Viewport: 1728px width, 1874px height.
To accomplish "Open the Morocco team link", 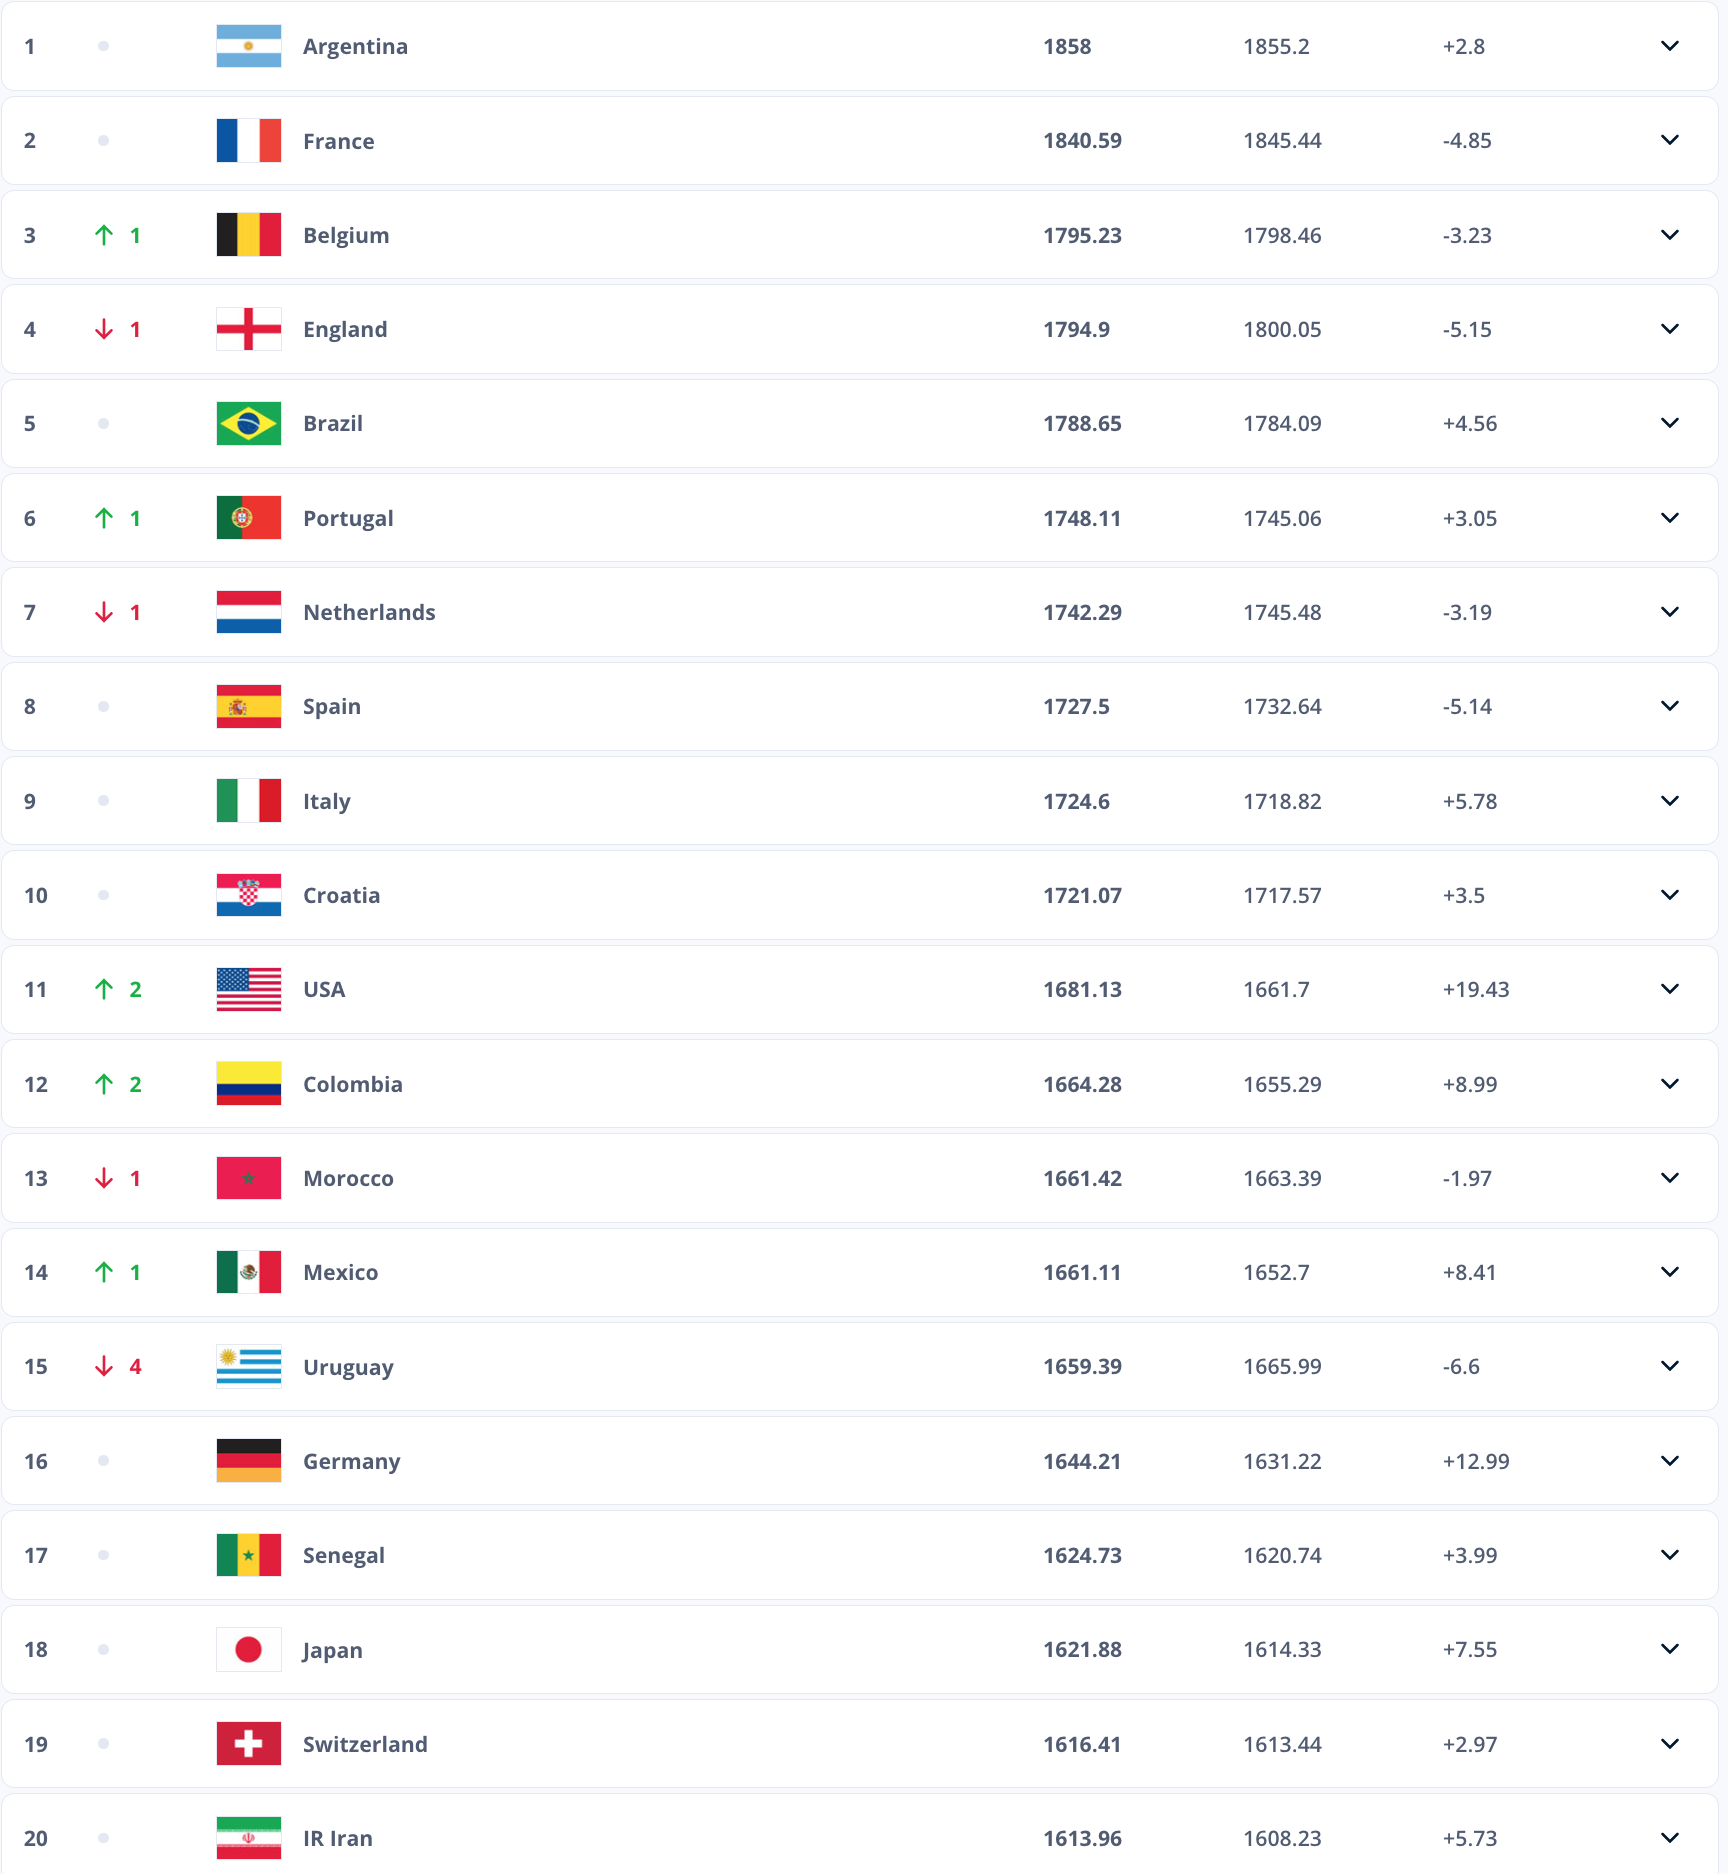I will (x=348, y=1178).
